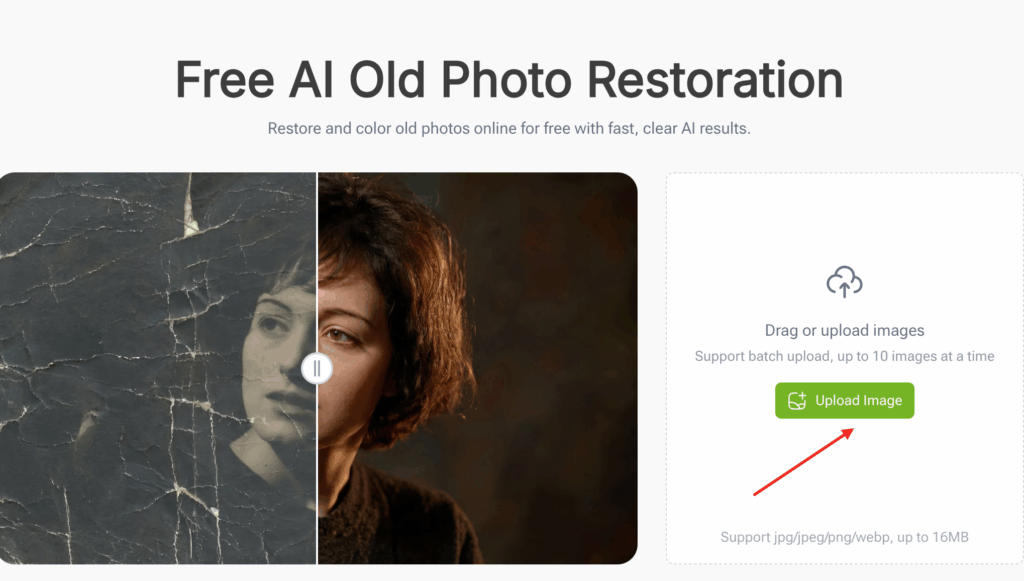Click the 'Free AI Old Photo Restoration' heading
This screenshot has width=1024, height=581.
pyautogui.click(x=508, y=80)
